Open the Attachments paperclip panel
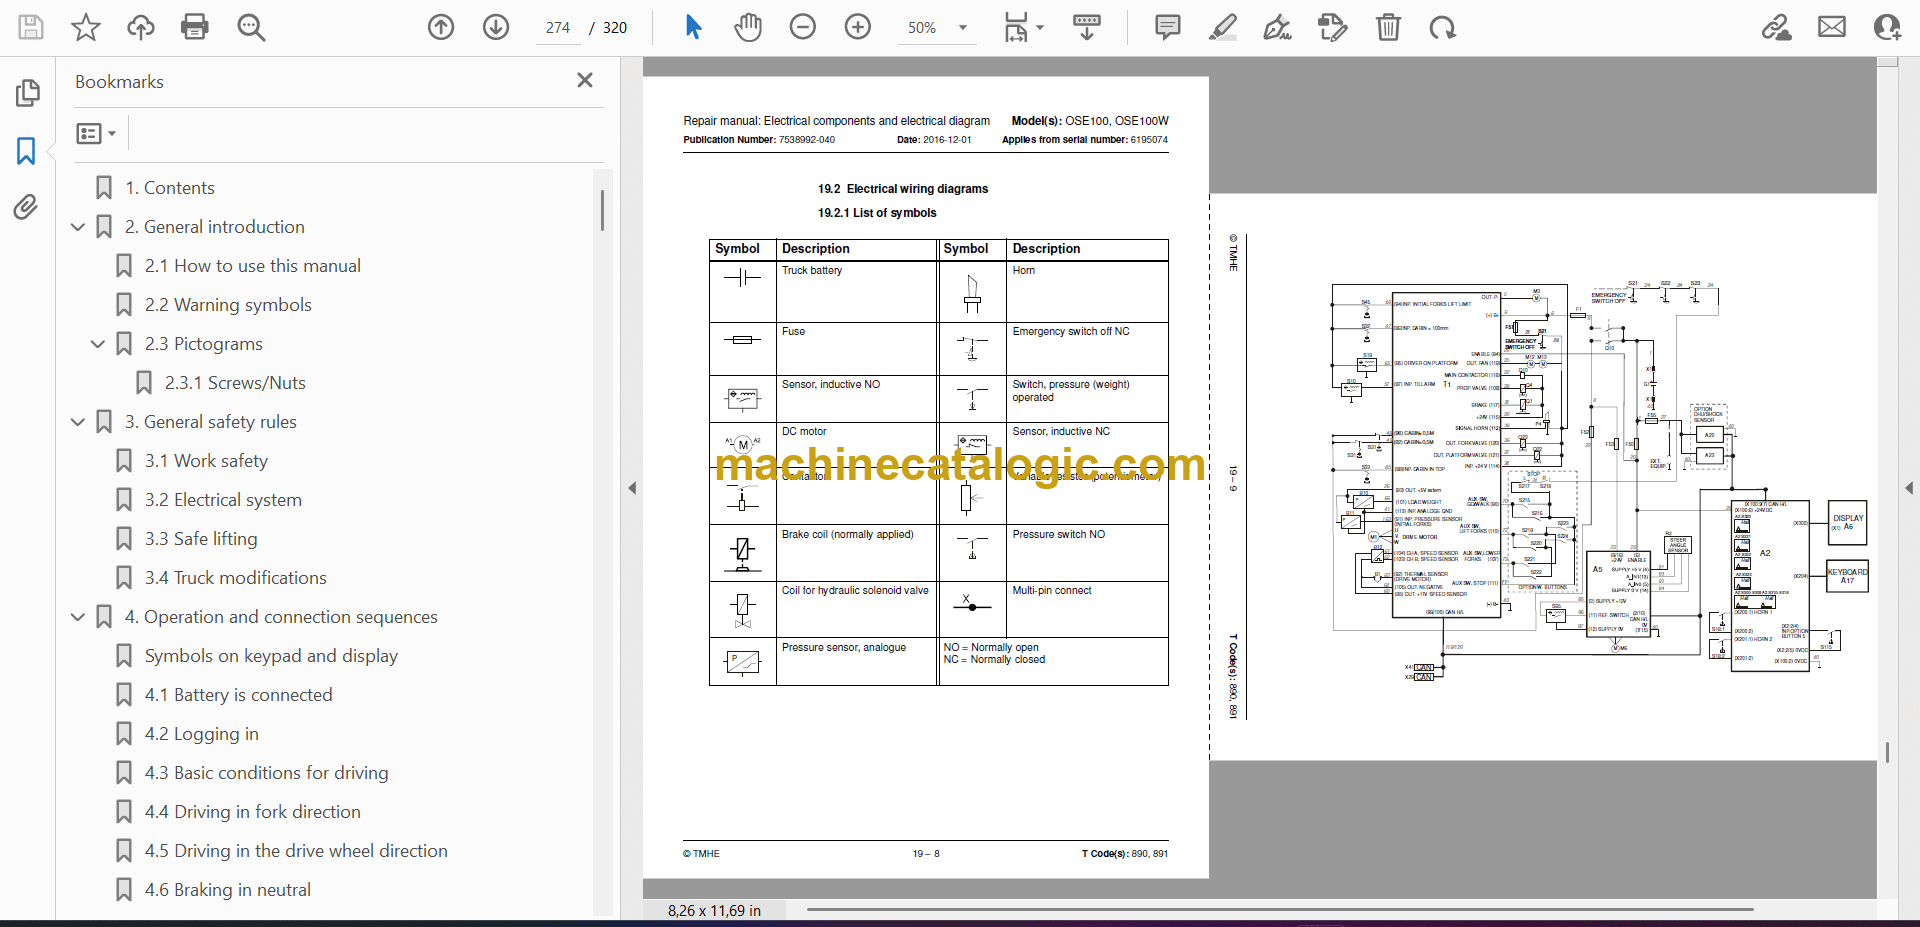This screenshot has height=927, width=1920. (26, 207)
